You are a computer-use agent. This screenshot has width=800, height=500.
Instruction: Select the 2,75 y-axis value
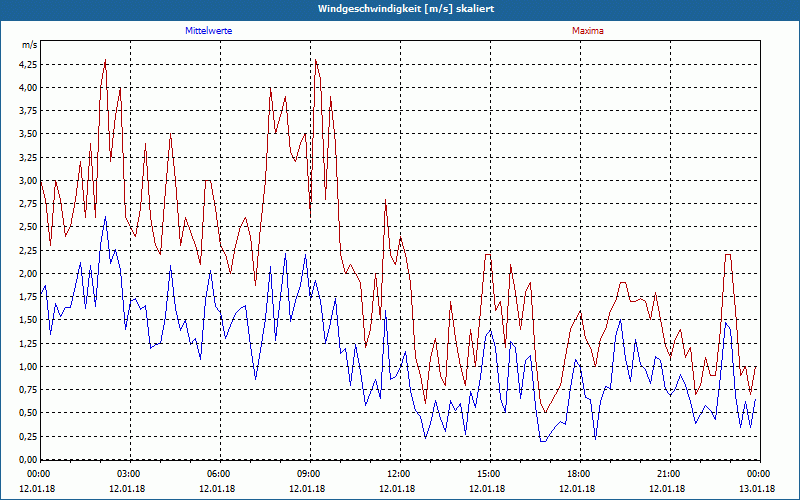pyautogui.click(x=28, y=204)
